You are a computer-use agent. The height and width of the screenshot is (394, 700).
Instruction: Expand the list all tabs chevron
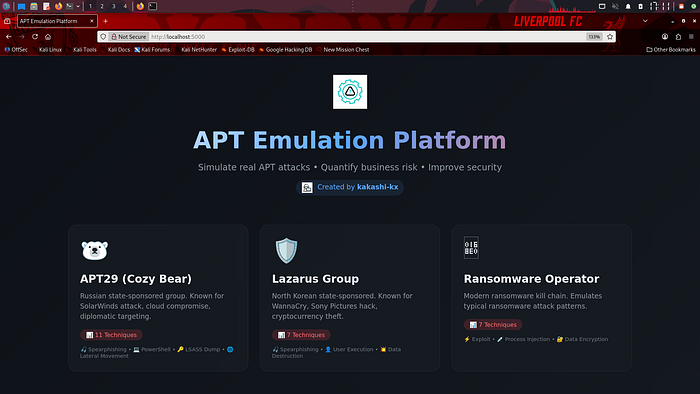pos(645,21)
